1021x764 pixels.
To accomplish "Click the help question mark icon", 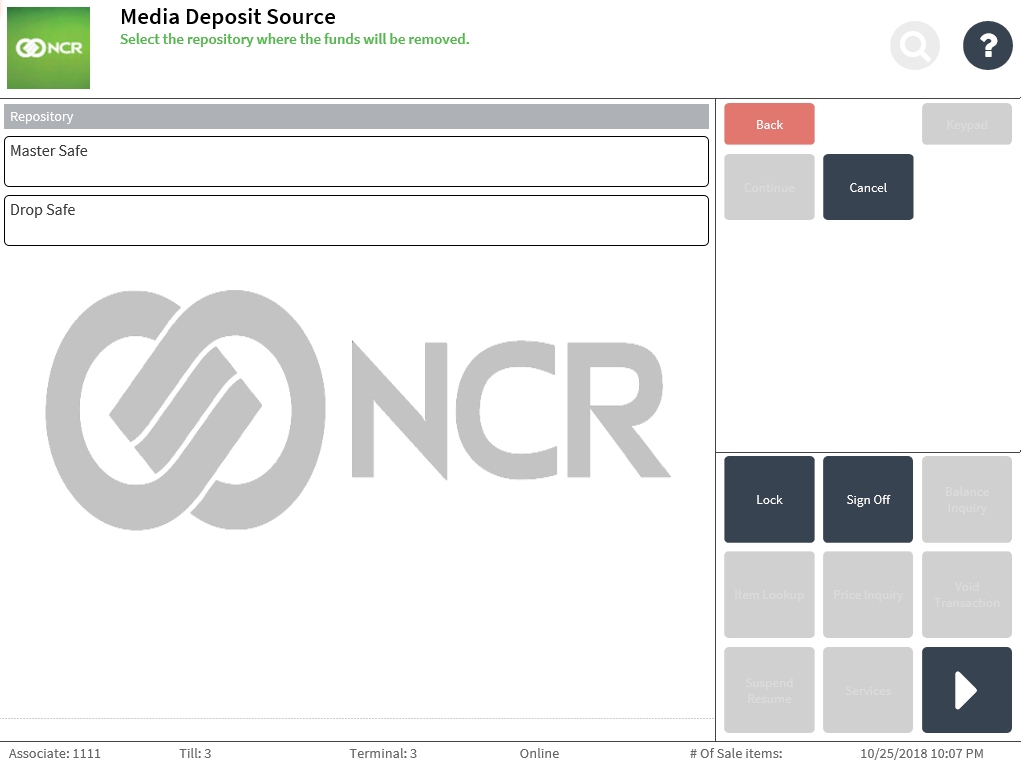I will click(987, 45).
